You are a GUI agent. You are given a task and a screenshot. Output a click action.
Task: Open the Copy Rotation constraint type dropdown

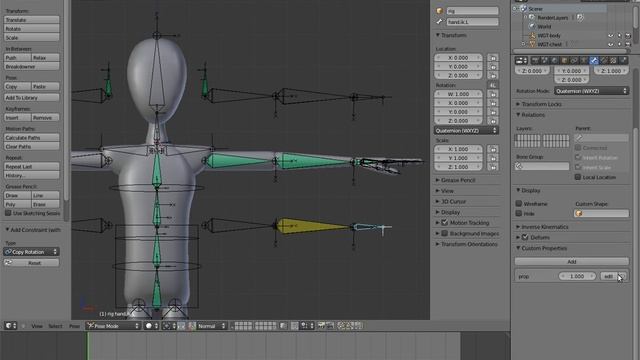[x=31, y=252]
